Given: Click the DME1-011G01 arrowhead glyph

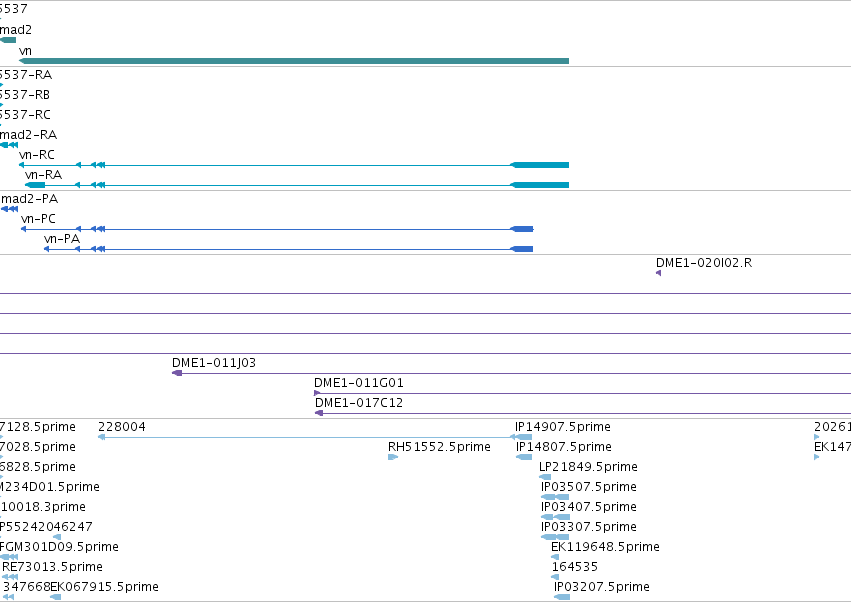Looking at the screenshot, I should (317, 393).
